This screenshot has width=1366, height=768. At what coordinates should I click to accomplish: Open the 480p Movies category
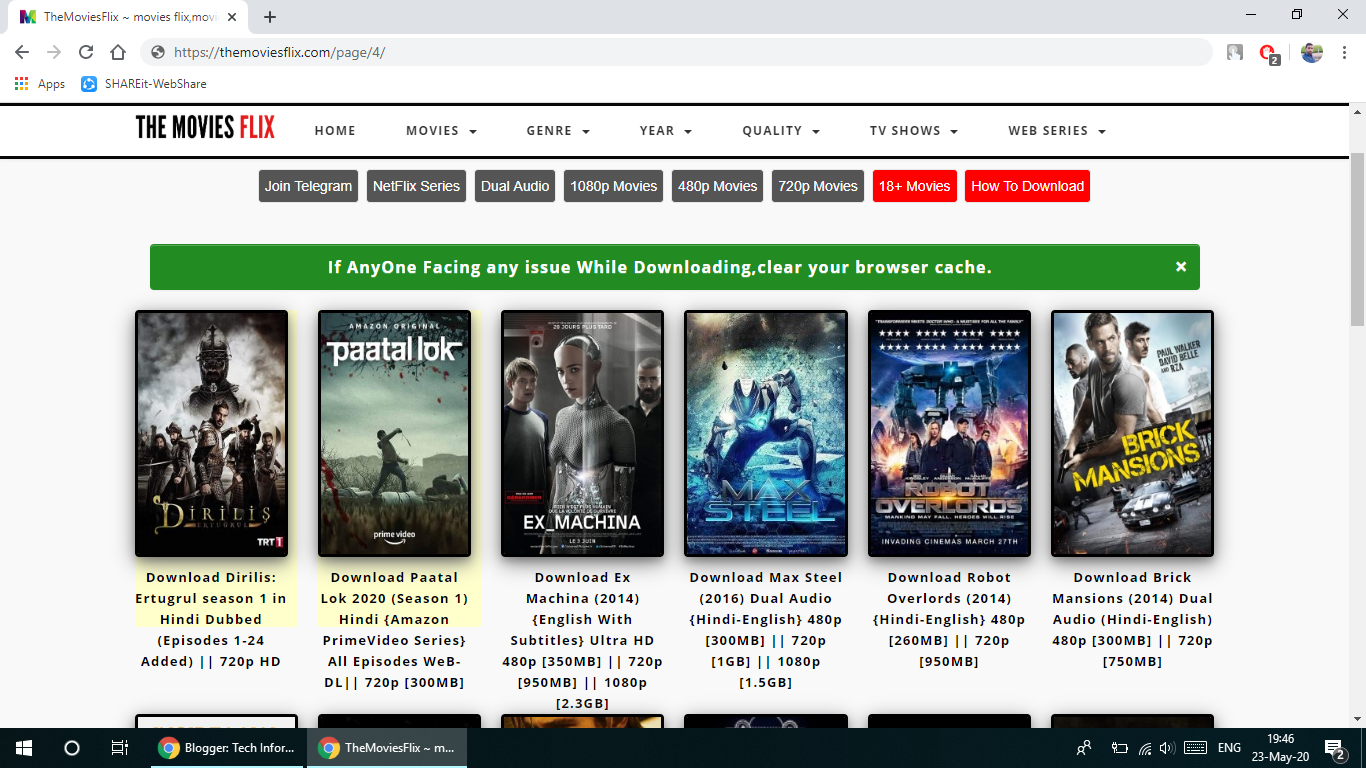click(717, 186)
